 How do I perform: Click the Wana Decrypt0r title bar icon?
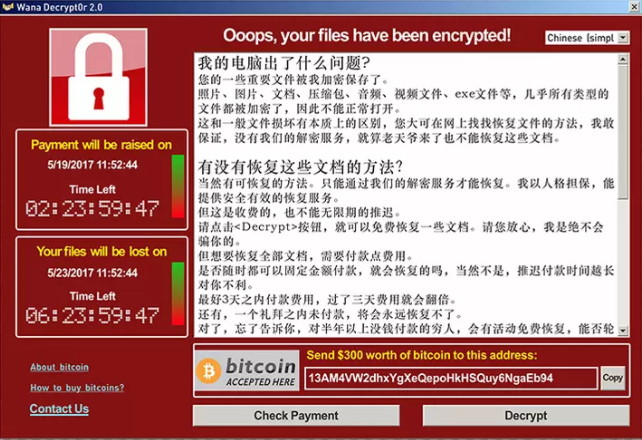8,7
